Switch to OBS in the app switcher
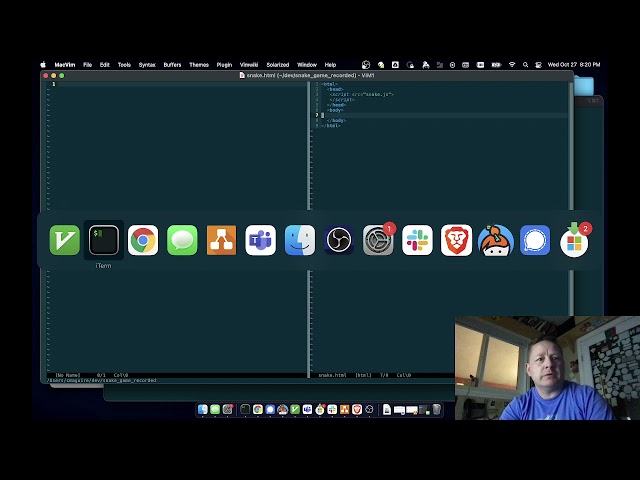The image size is (640, 480). 339,240
